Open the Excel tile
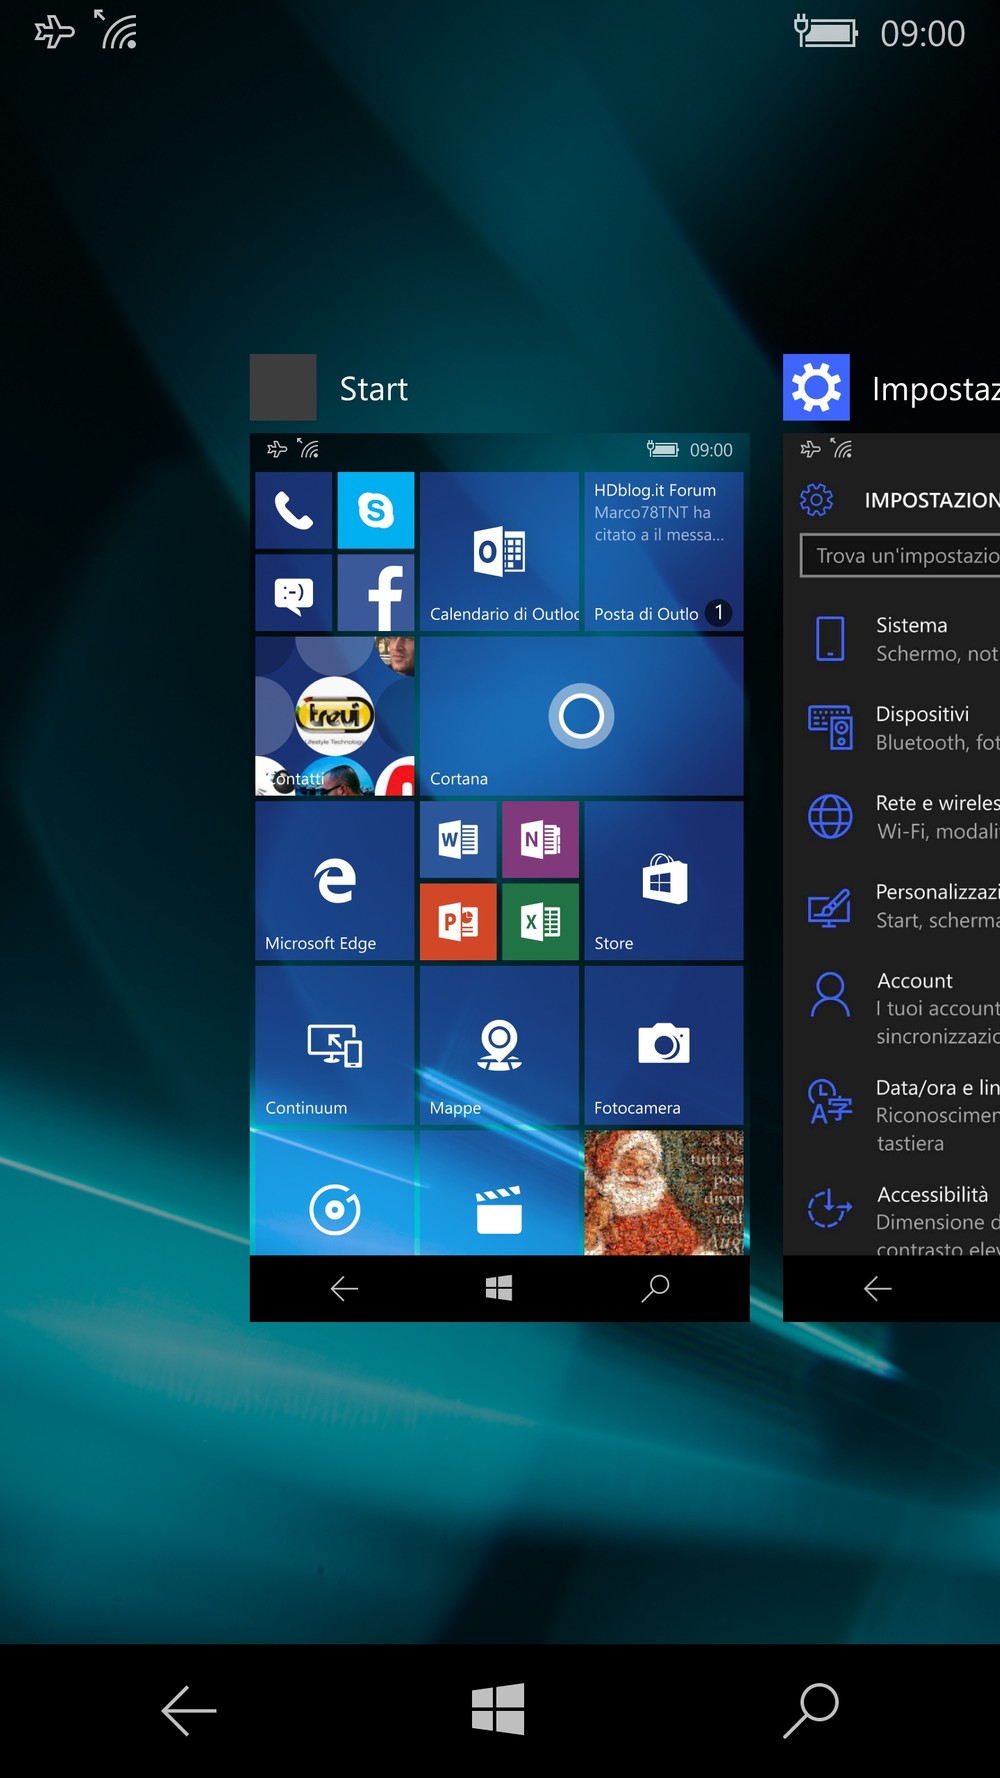The image size is (1000, 1778). point(540,921)
